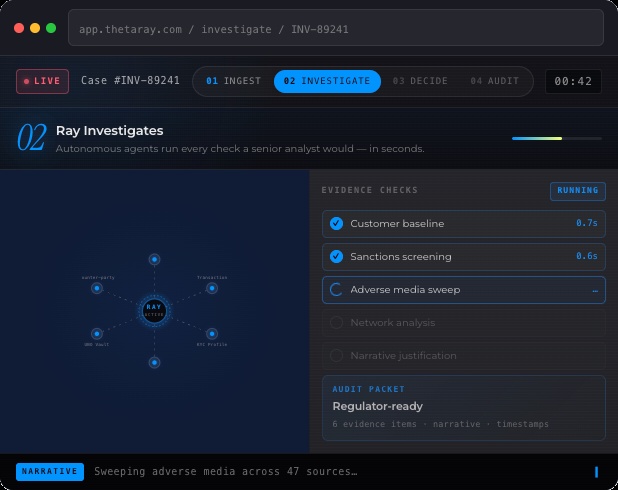This screenshot has width=618, height=490.
Task: Click the LIVE status badge
Action: point(43,81)
